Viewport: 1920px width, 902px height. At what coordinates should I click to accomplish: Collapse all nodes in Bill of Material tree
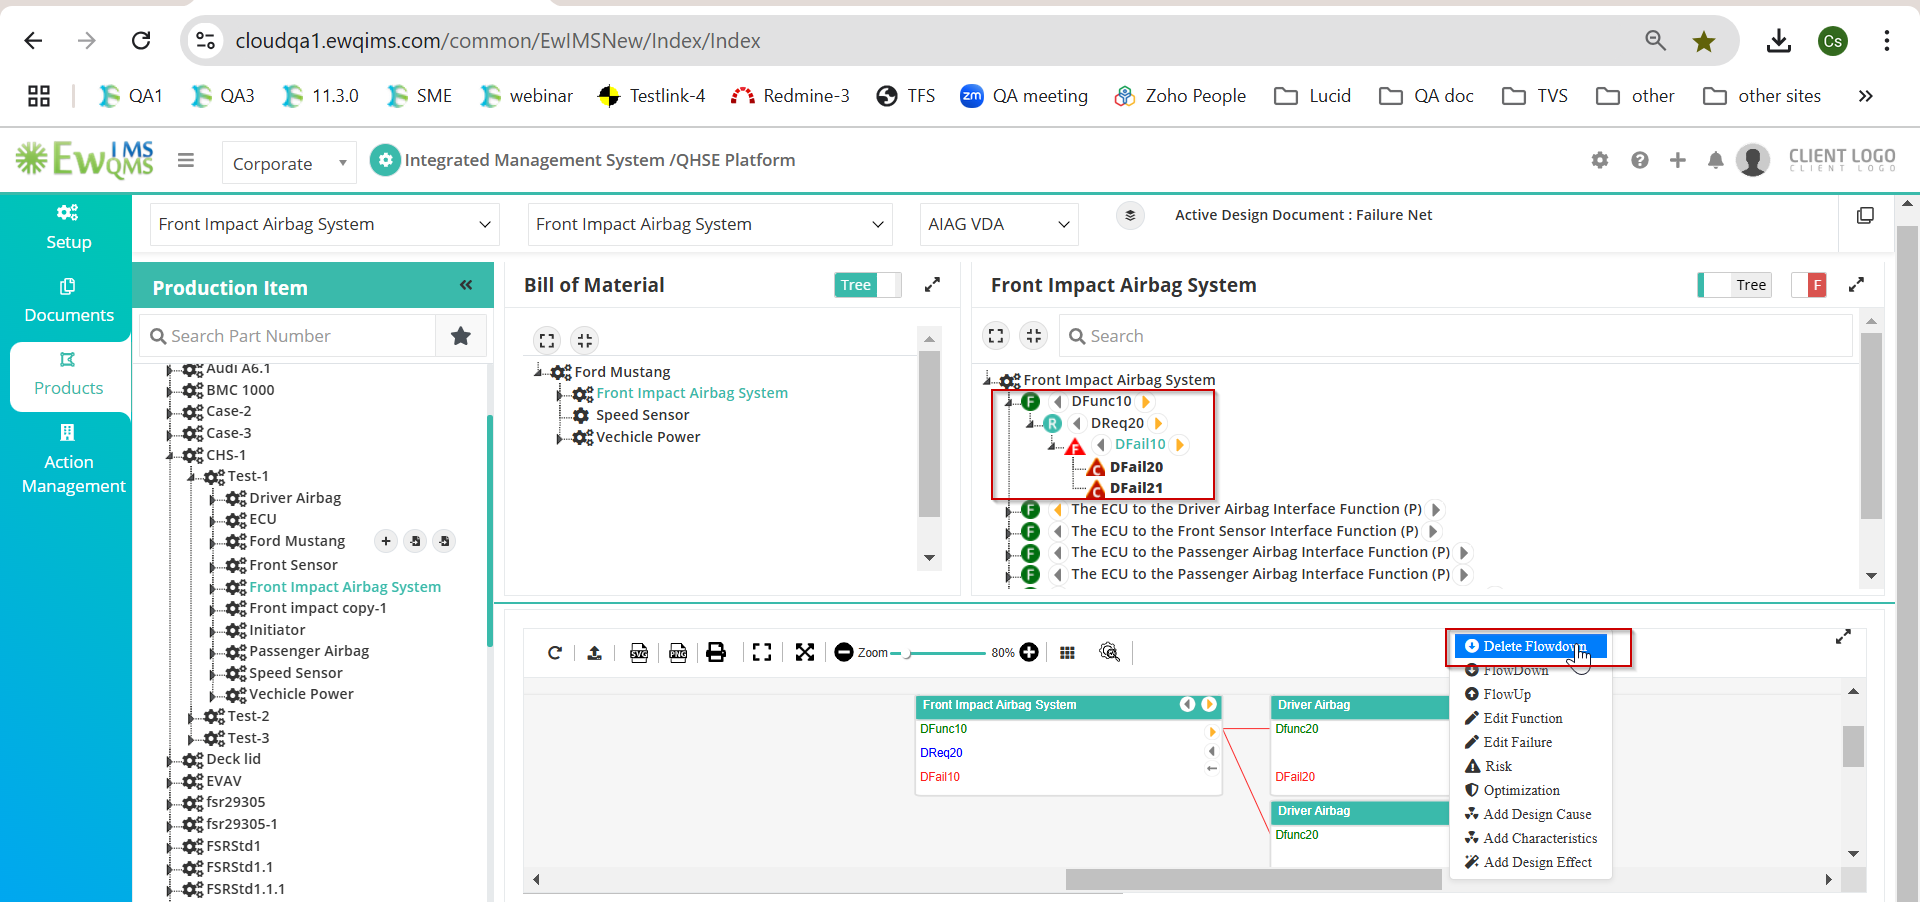pyautogui.click(x=585, y=340)
